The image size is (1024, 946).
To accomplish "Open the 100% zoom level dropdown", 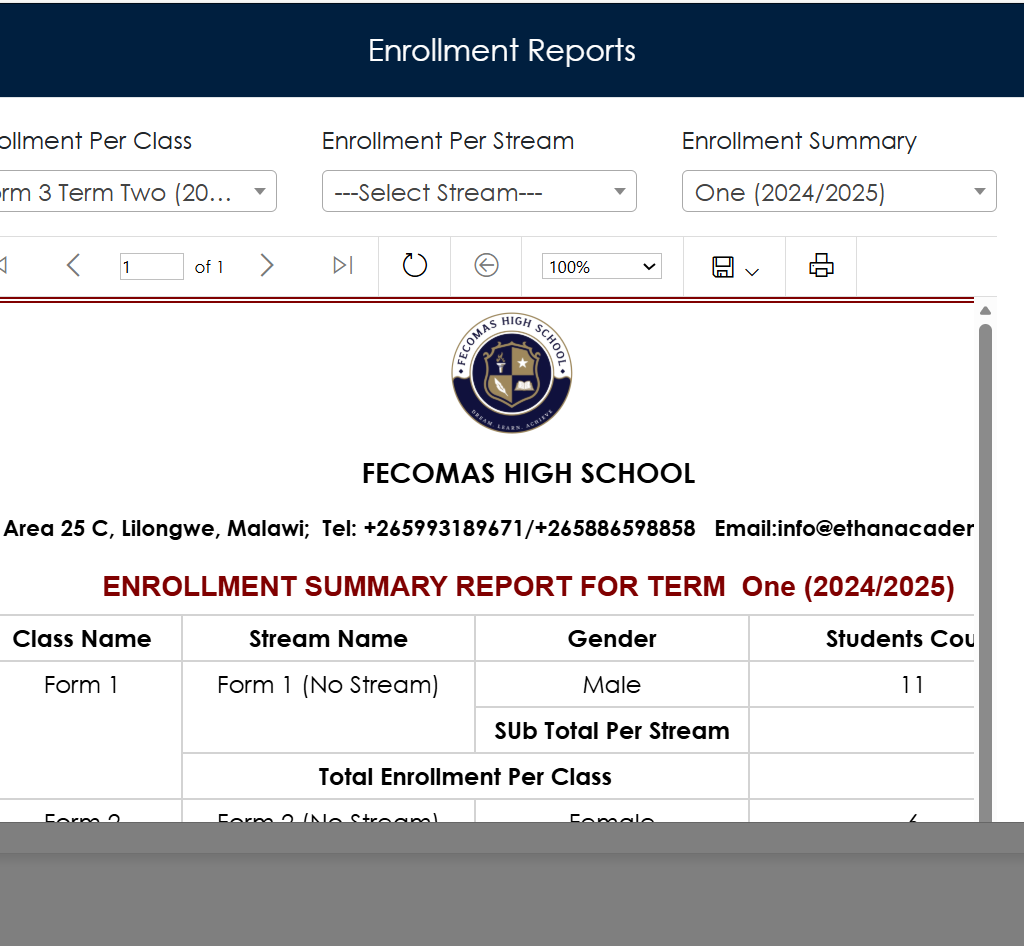I will click(x=601, y=266).
